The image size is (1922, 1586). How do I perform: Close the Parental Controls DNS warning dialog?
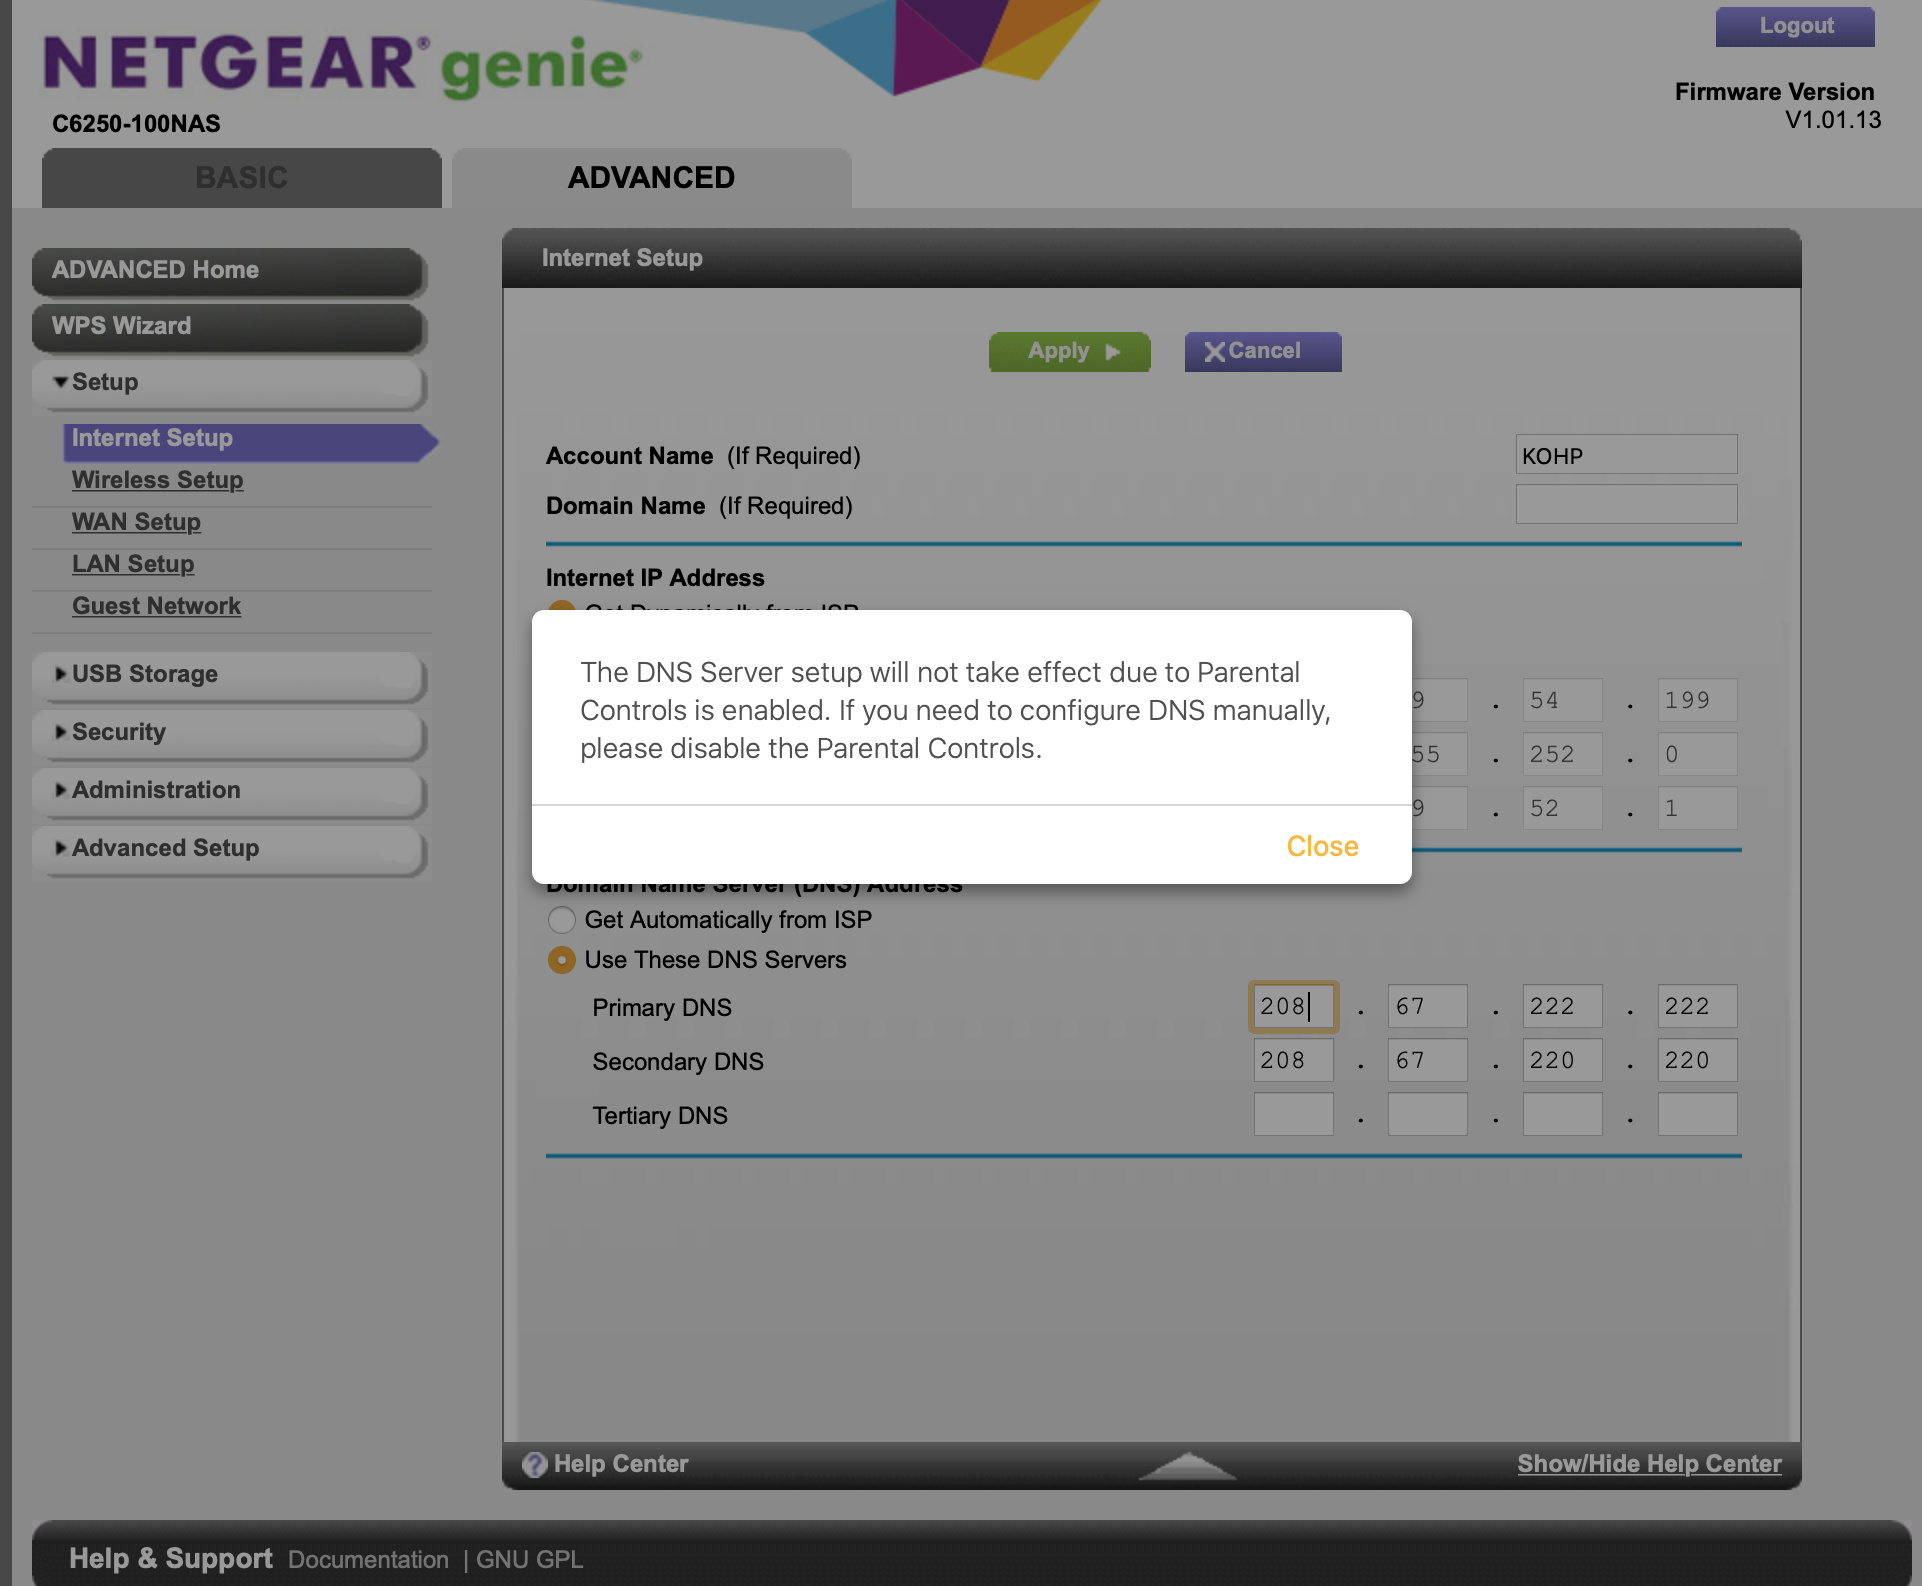tap(1322, 846)
